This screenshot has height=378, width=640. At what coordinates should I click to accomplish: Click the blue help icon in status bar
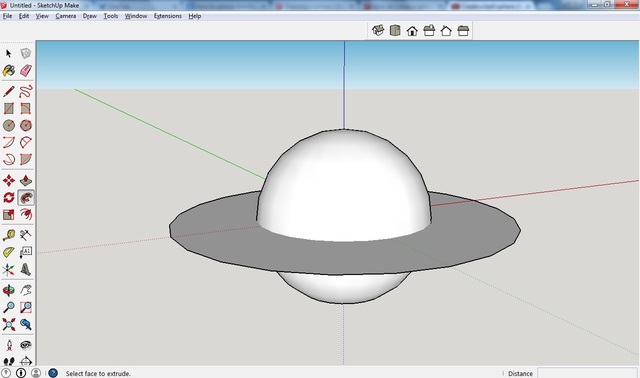53,373
